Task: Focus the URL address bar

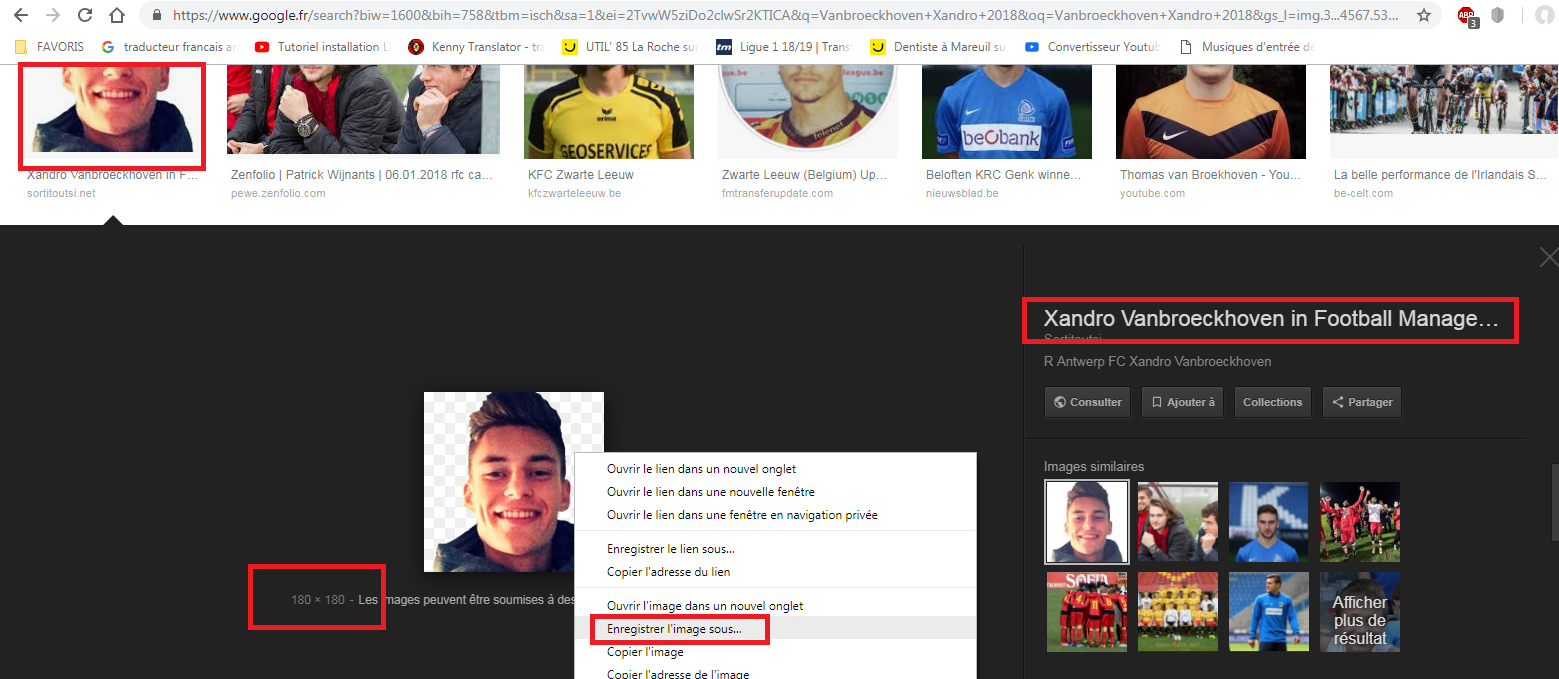Action: (x=786, y=16)
